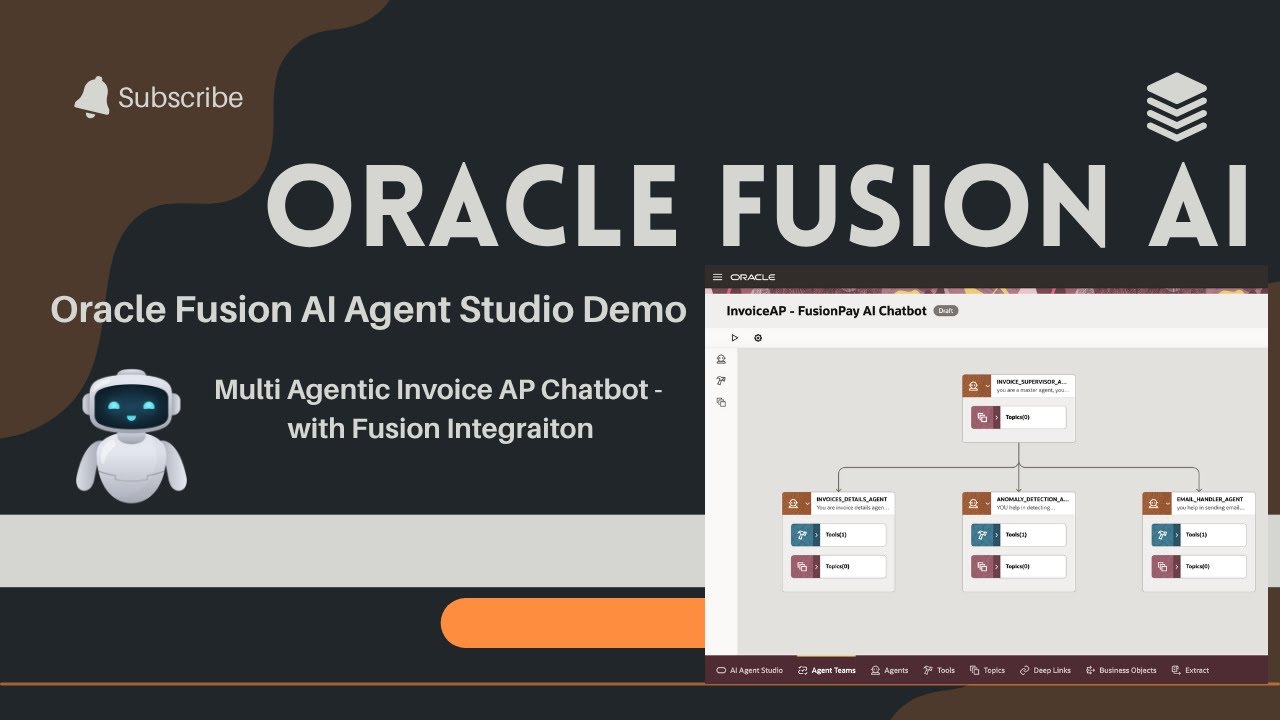Select the Agent Teams tab
This screenshot has width=1280, height=720.
[826, 670]
